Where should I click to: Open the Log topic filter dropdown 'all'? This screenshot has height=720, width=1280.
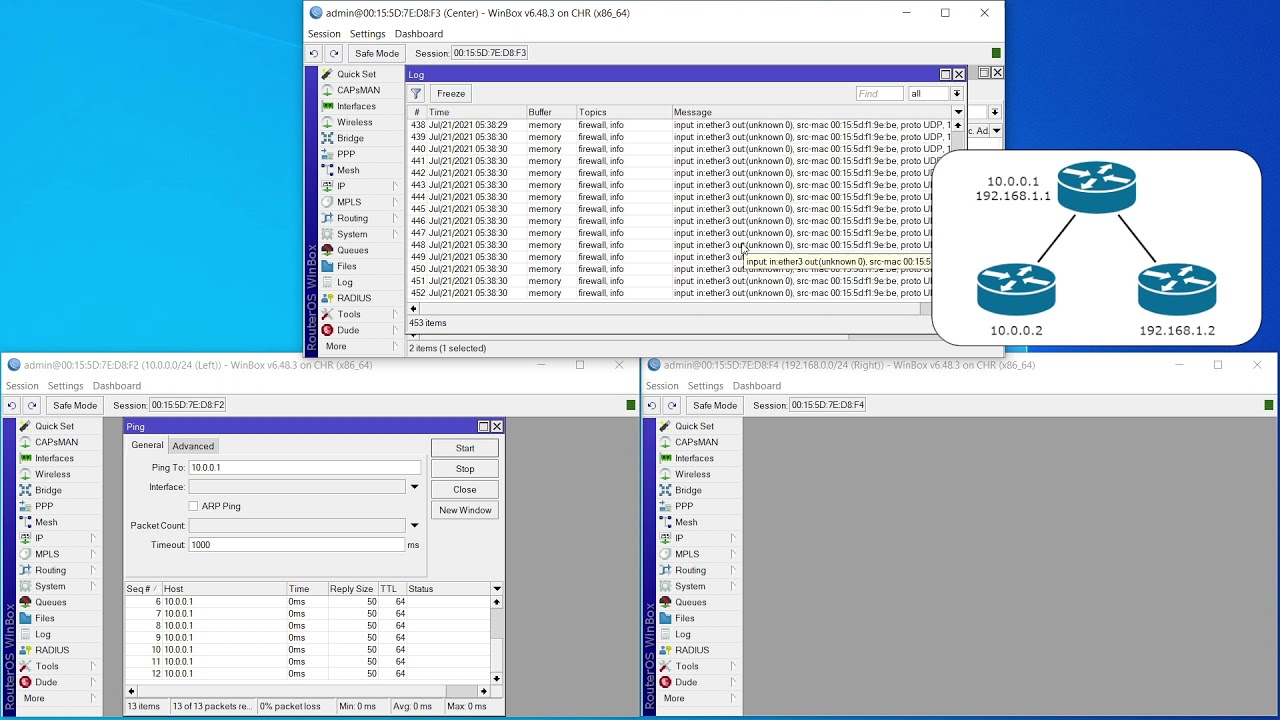956,94
